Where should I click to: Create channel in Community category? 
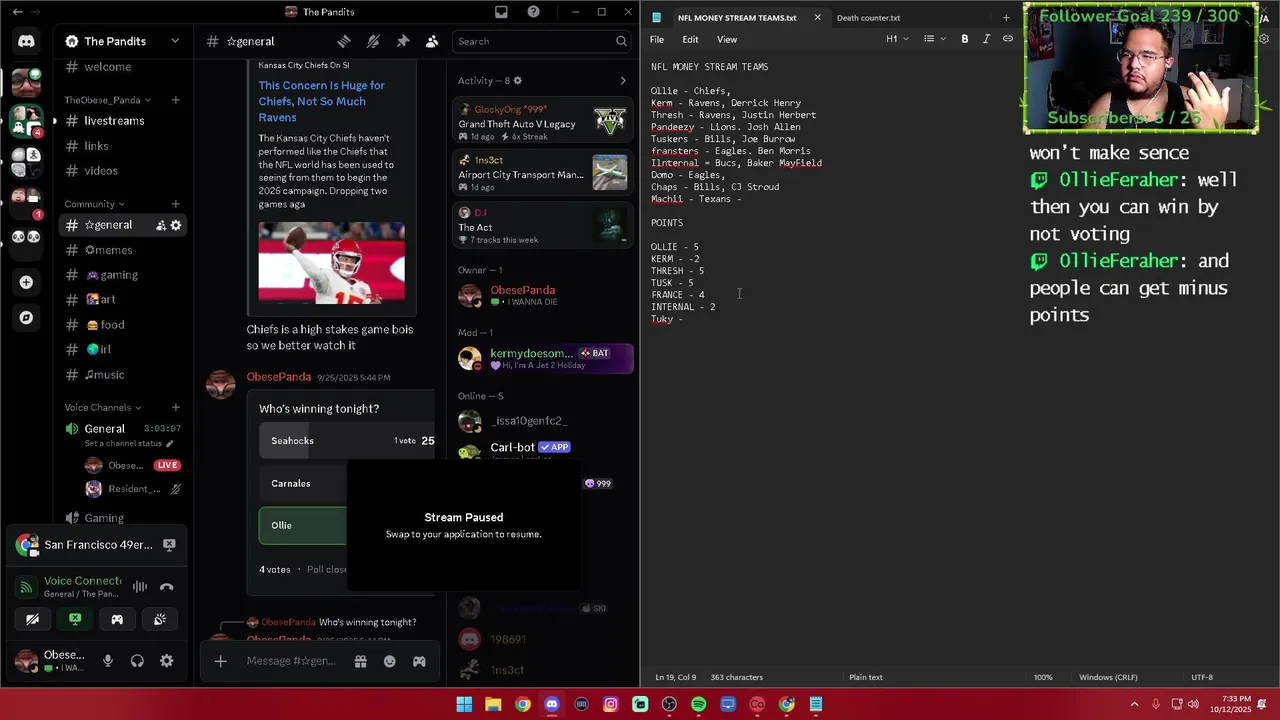coord(175,204)
